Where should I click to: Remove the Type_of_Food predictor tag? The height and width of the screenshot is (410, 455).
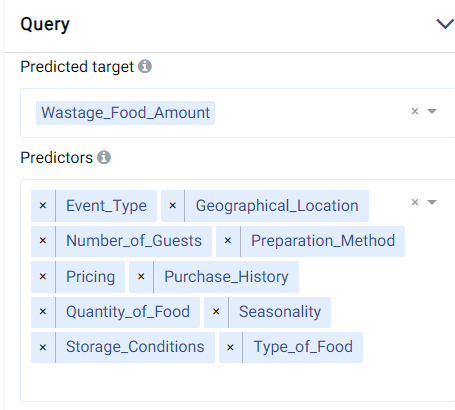point(230,348)
